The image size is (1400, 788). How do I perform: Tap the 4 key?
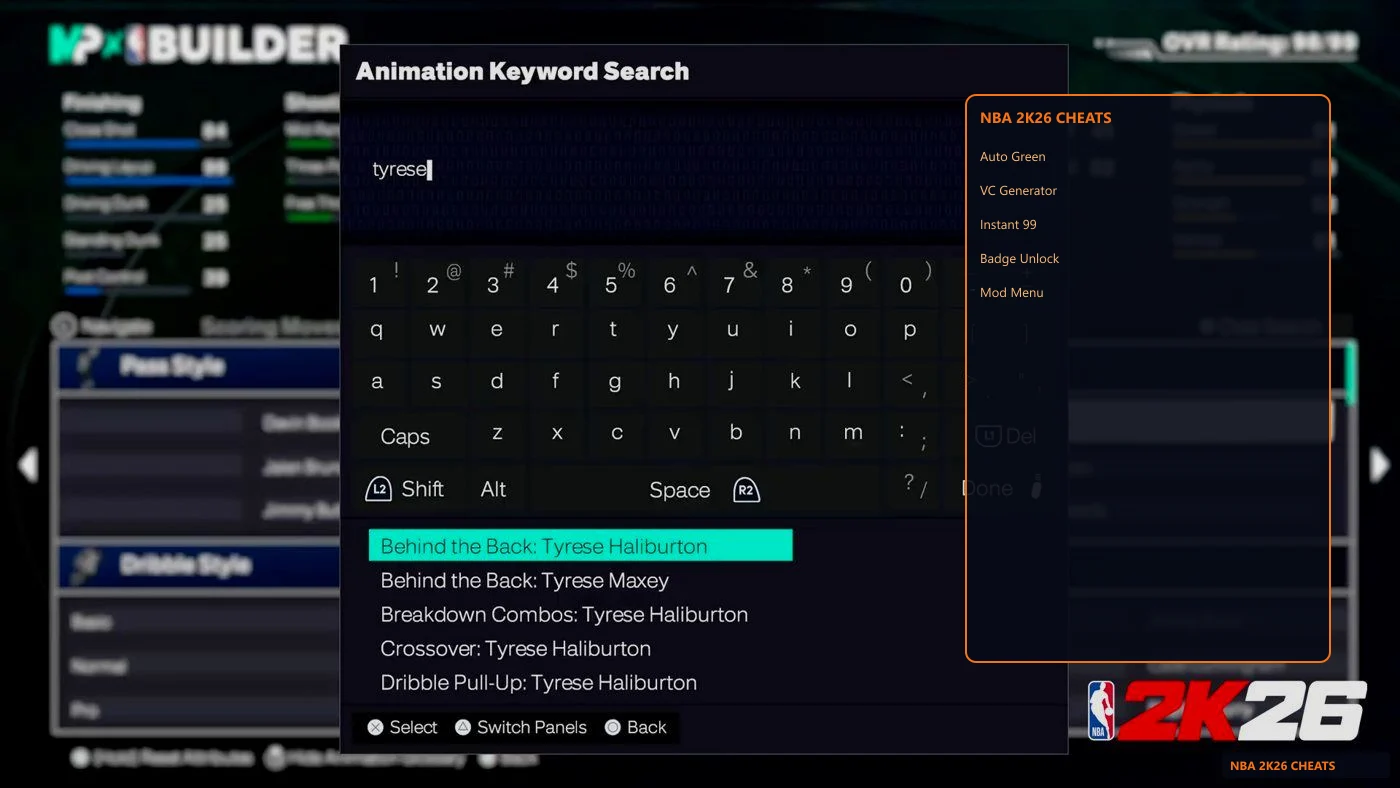click(555, 283)
